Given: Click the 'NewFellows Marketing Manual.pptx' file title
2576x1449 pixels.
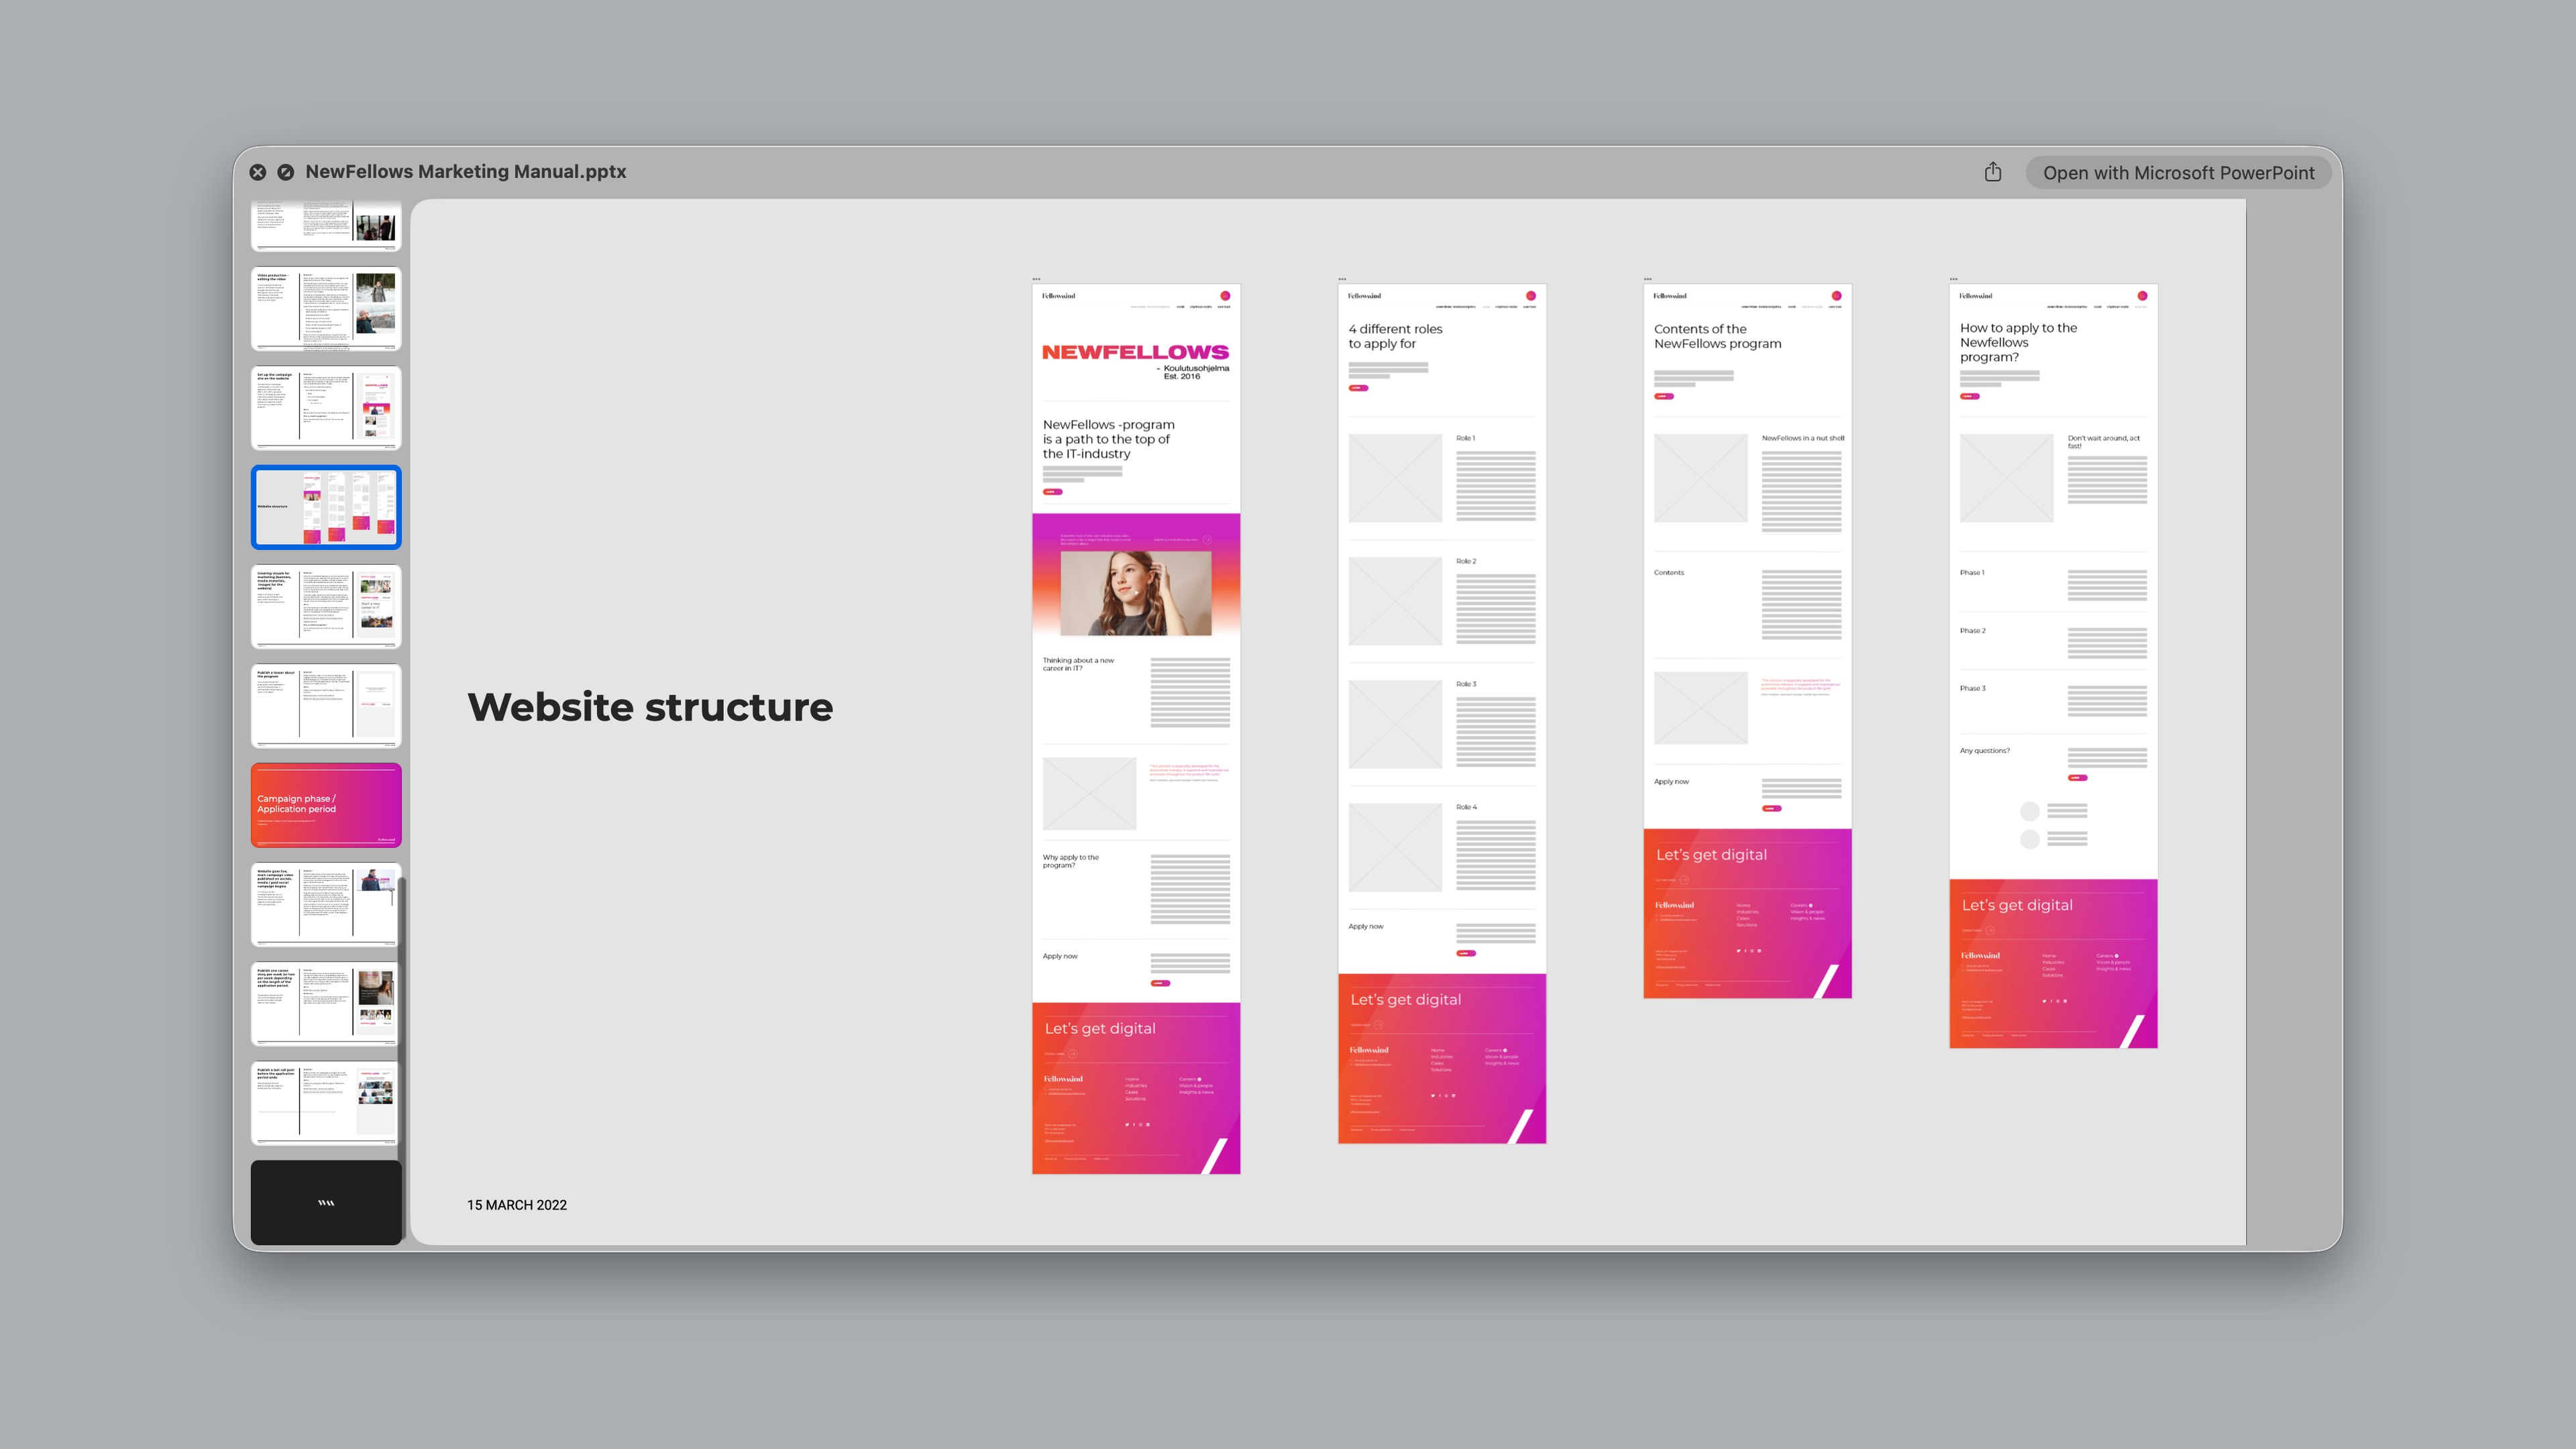Looking at the screenshot, I should [466, 172].
